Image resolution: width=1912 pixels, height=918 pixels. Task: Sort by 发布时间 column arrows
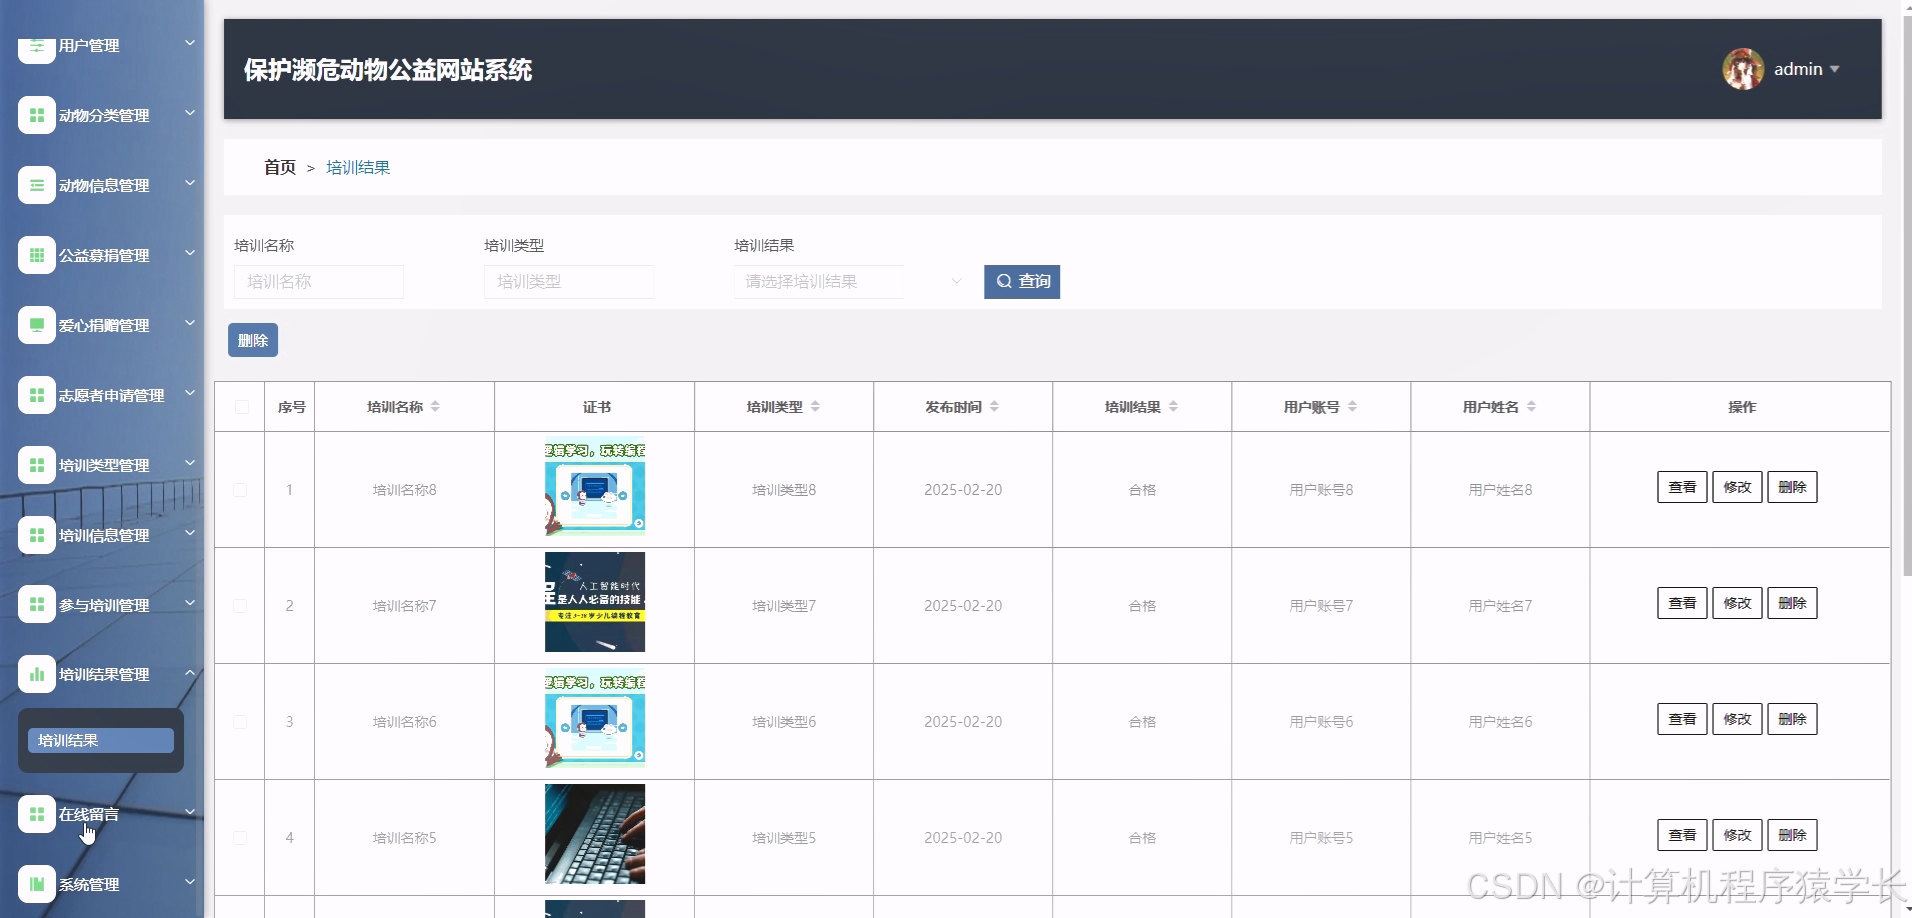pos(994,407)
